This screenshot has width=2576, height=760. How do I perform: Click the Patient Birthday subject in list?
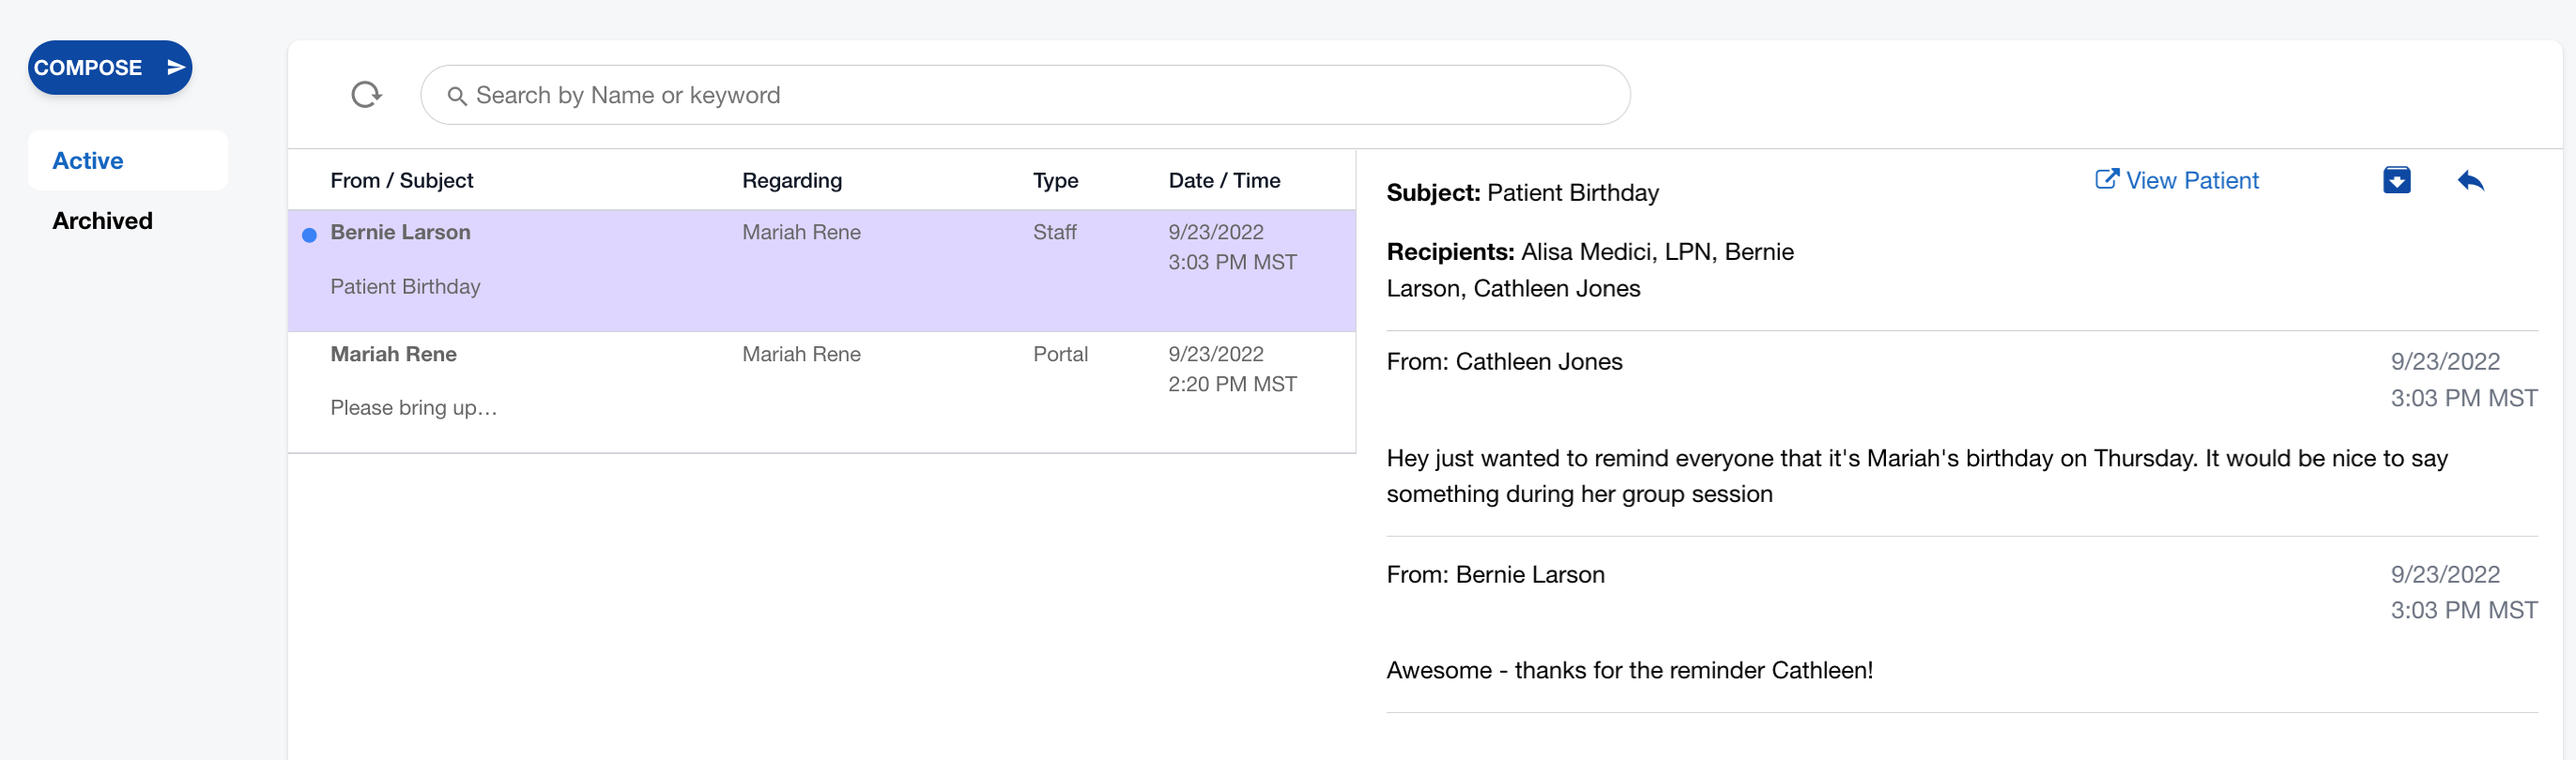(405, 286)
